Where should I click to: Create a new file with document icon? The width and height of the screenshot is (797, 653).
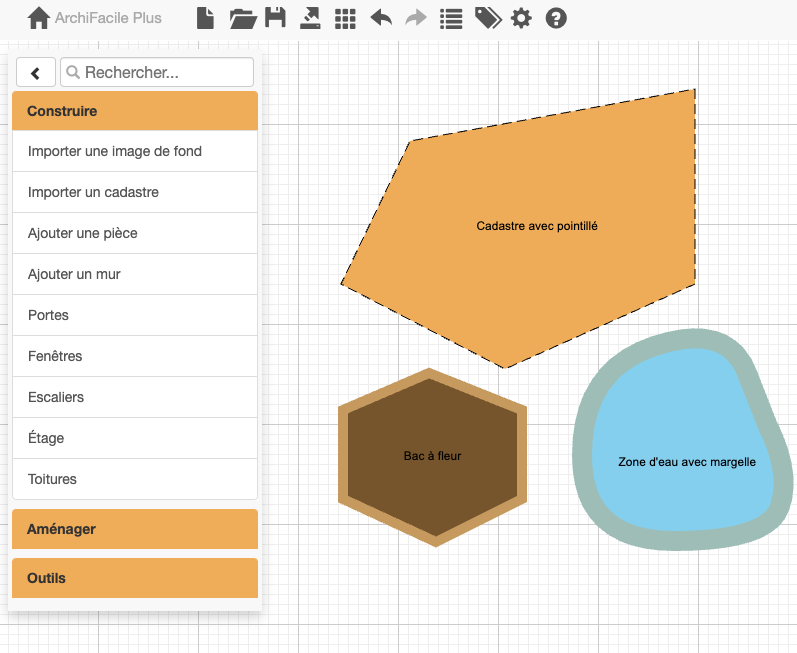205,18
